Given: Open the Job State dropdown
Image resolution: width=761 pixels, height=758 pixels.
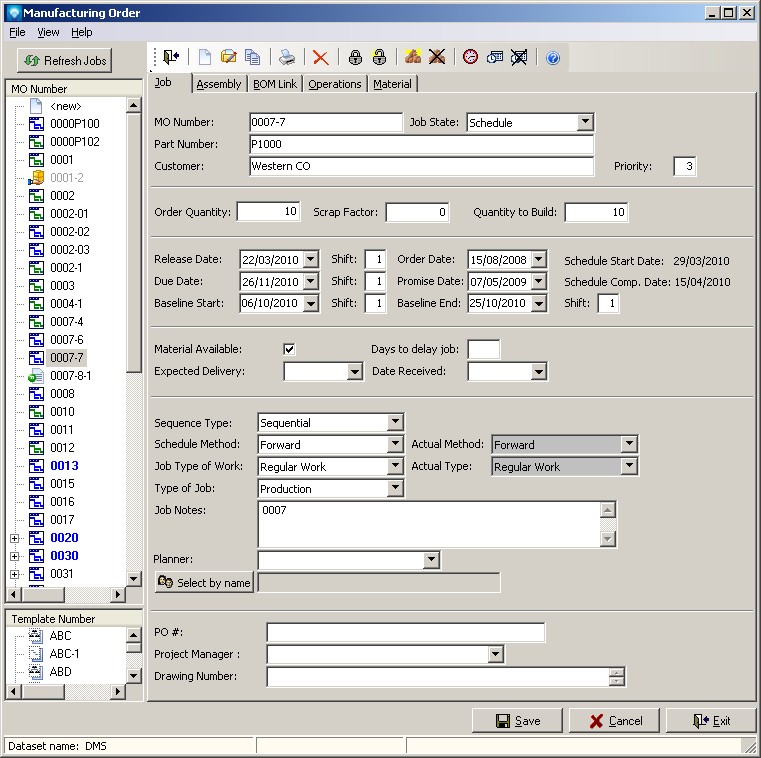Looking at the screenshot, I should pos(585,123).
